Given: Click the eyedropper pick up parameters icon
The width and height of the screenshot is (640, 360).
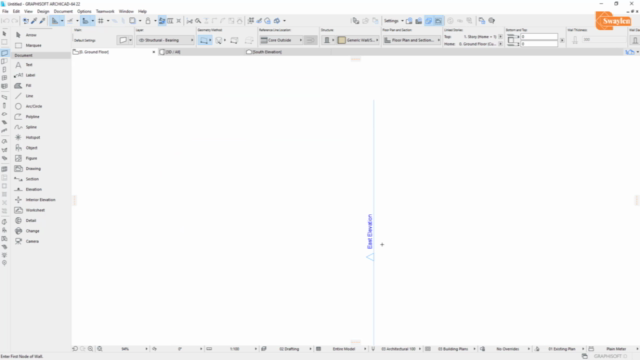Looking at the screenshot, I should tap(34, 21).
